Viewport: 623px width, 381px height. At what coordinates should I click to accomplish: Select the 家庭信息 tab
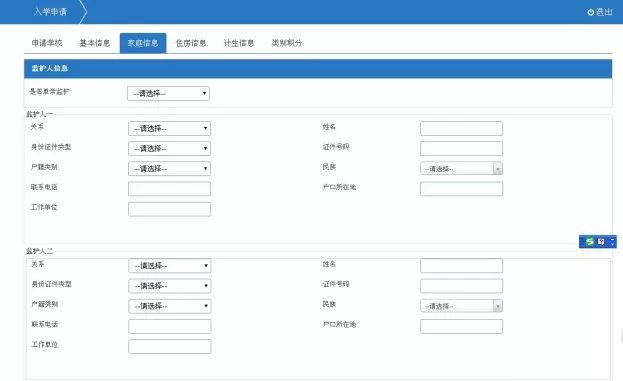(x=143, y=43)
